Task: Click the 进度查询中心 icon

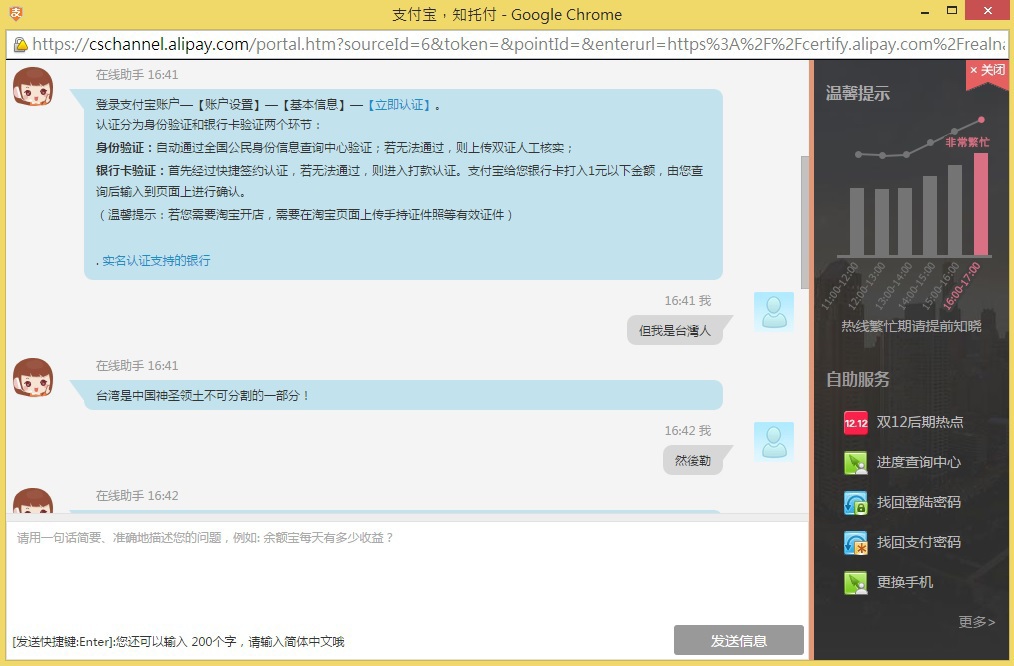Action: point(856,463)
